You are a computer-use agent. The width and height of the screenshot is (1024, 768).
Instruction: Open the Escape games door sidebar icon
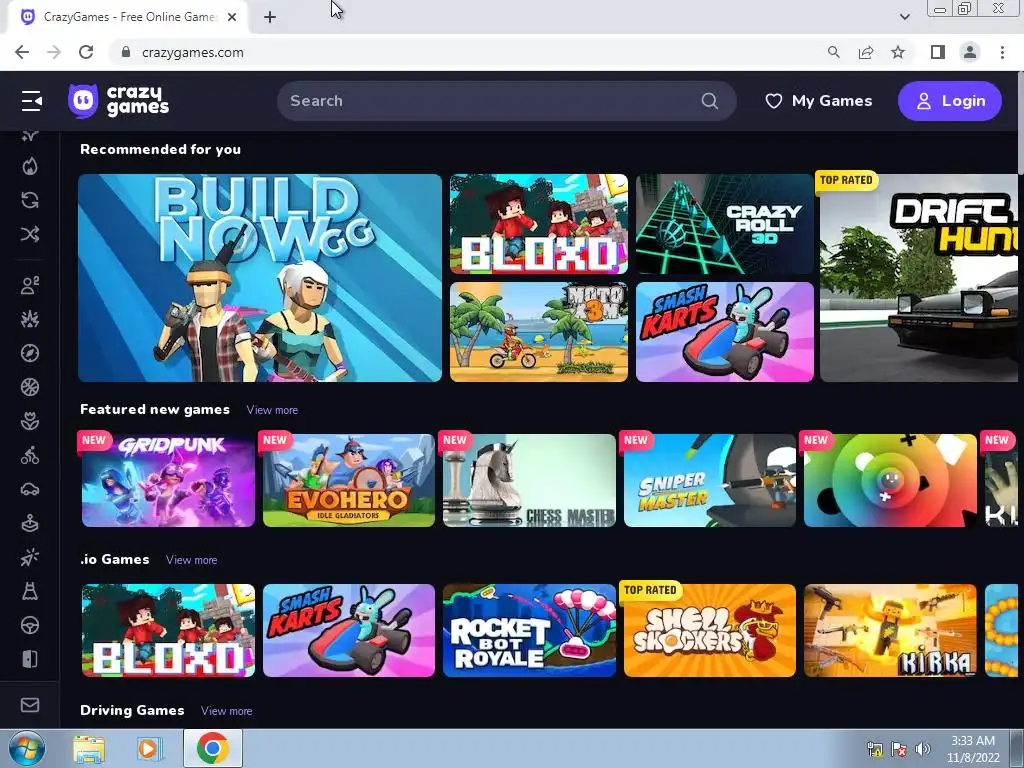tap(30, 659)
